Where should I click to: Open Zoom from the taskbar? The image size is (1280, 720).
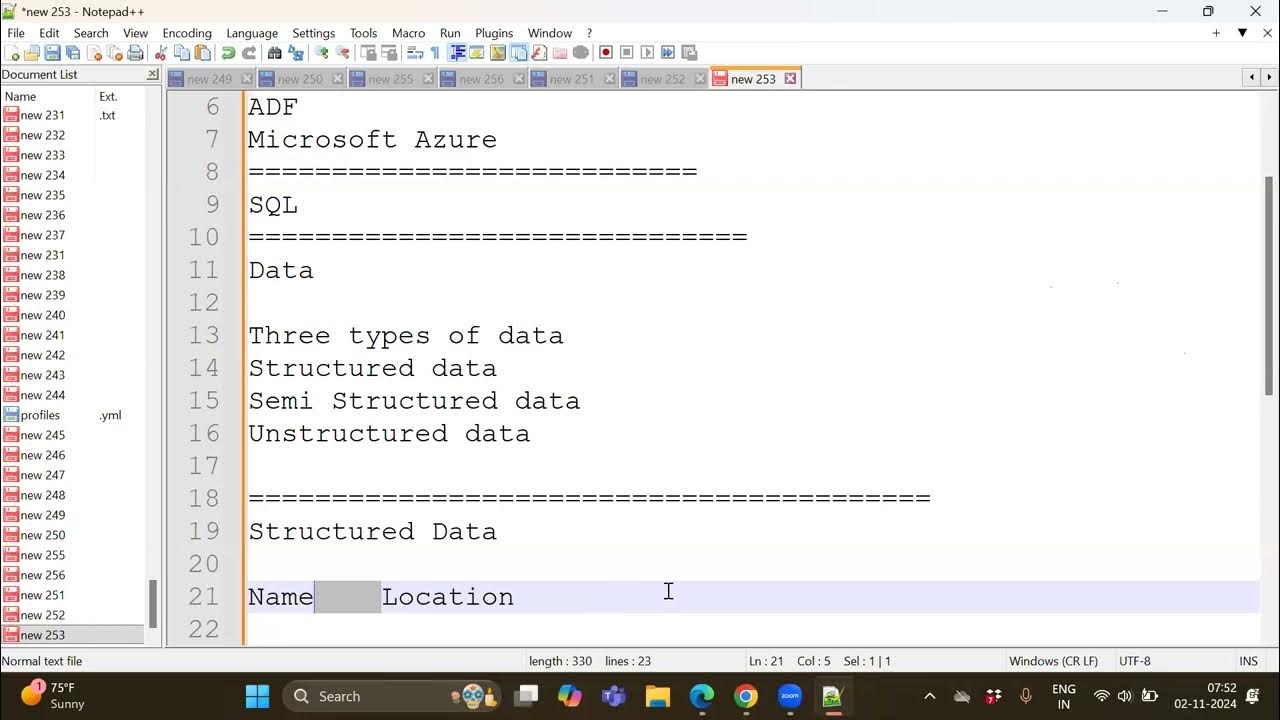[790, 696]
